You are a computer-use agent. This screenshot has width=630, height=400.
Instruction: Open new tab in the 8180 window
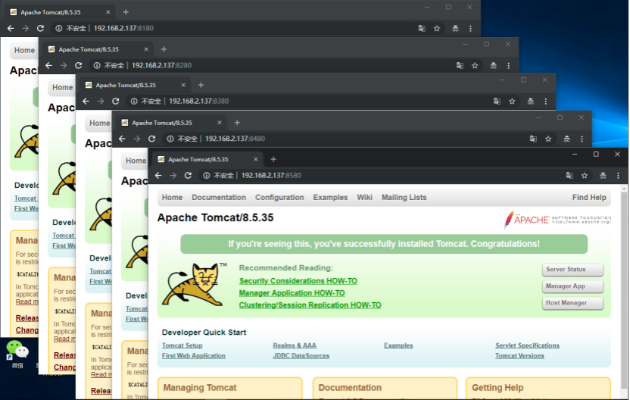tap(125, 12)
